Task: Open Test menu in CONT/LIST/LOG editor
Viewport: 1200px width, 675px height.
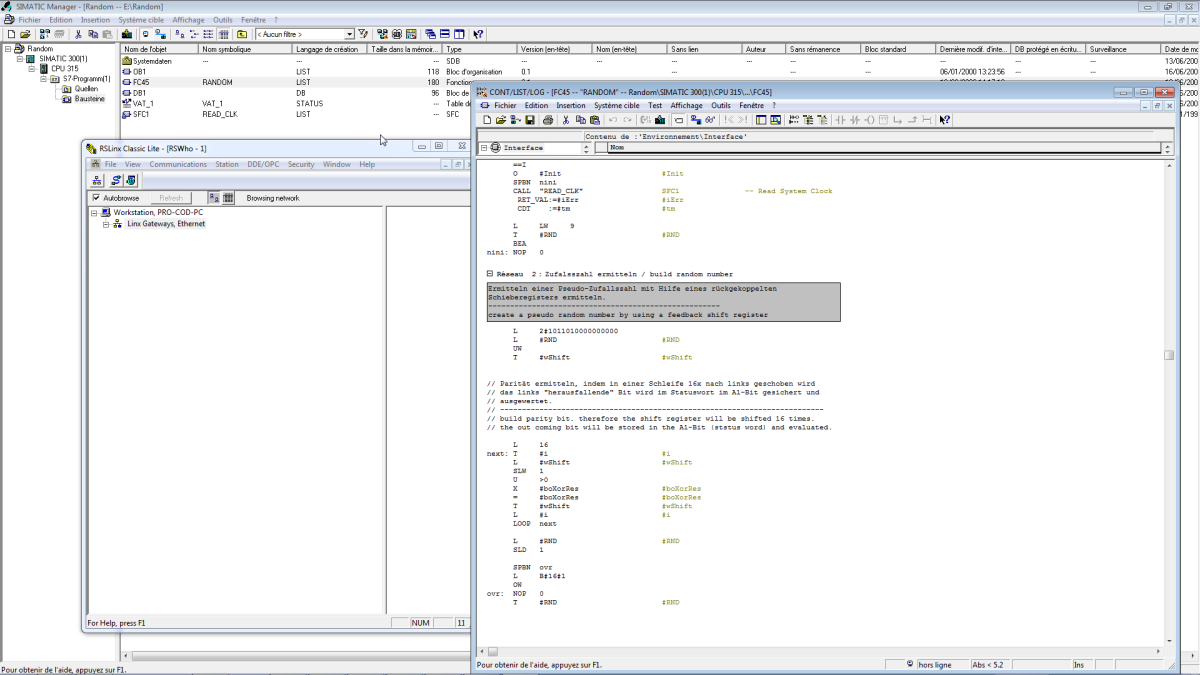Action: coord(655,105)
